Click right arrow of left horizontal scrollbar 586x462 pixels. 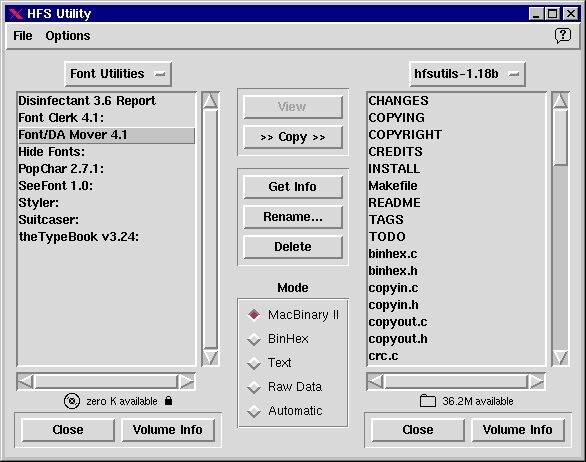click(186, 382)
